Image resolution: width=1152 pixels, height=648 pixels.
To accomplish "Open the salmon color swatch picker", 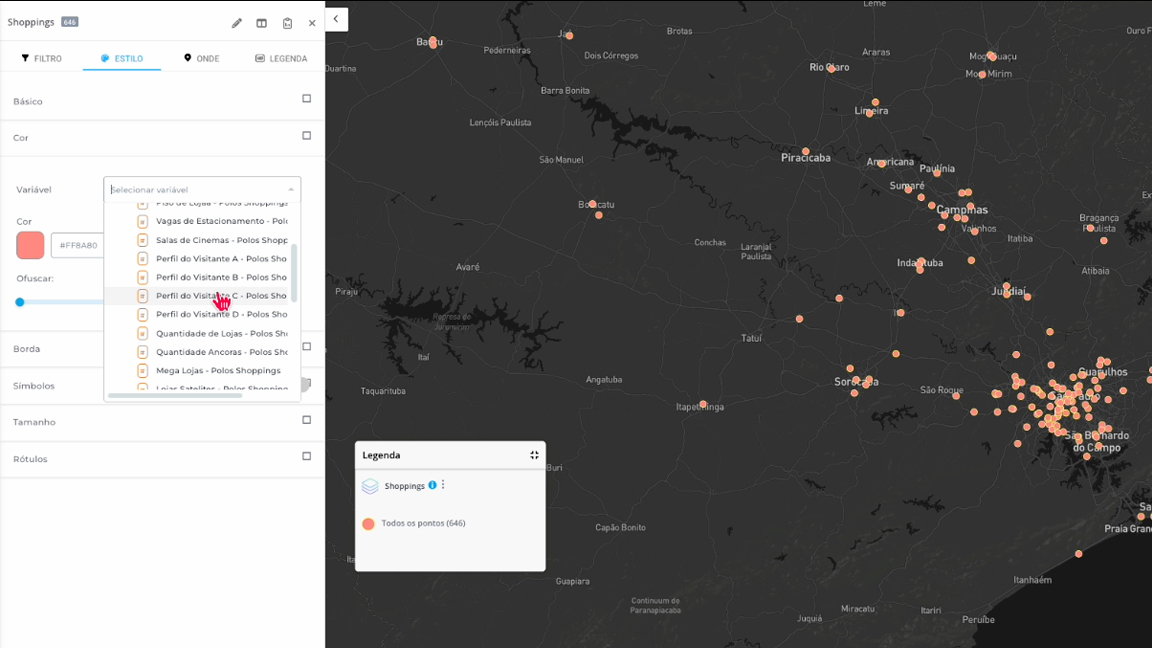I will click(x=30, y=245).
